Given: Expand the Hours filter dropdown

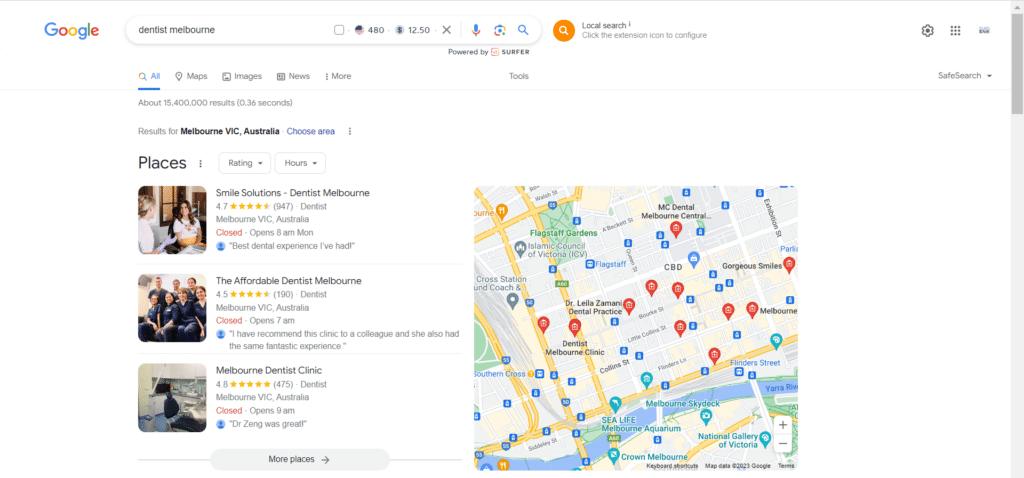Looking at the screenshot, I should click(x=300, y=163).
